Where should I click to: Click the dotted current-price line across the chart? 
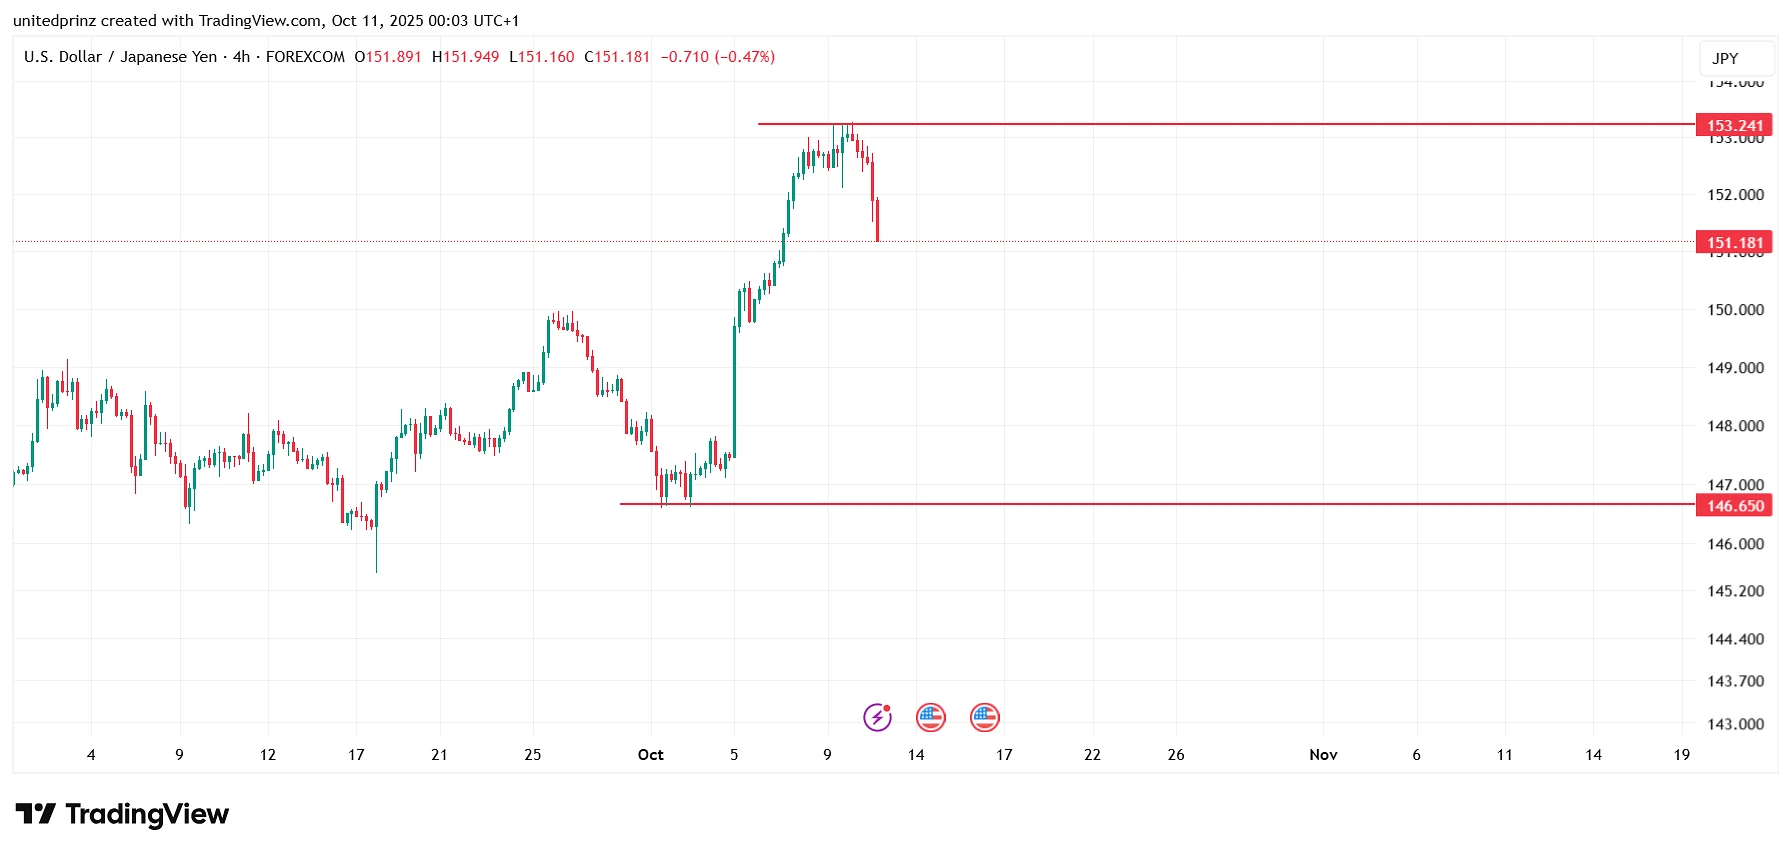[x=400, y=242]
